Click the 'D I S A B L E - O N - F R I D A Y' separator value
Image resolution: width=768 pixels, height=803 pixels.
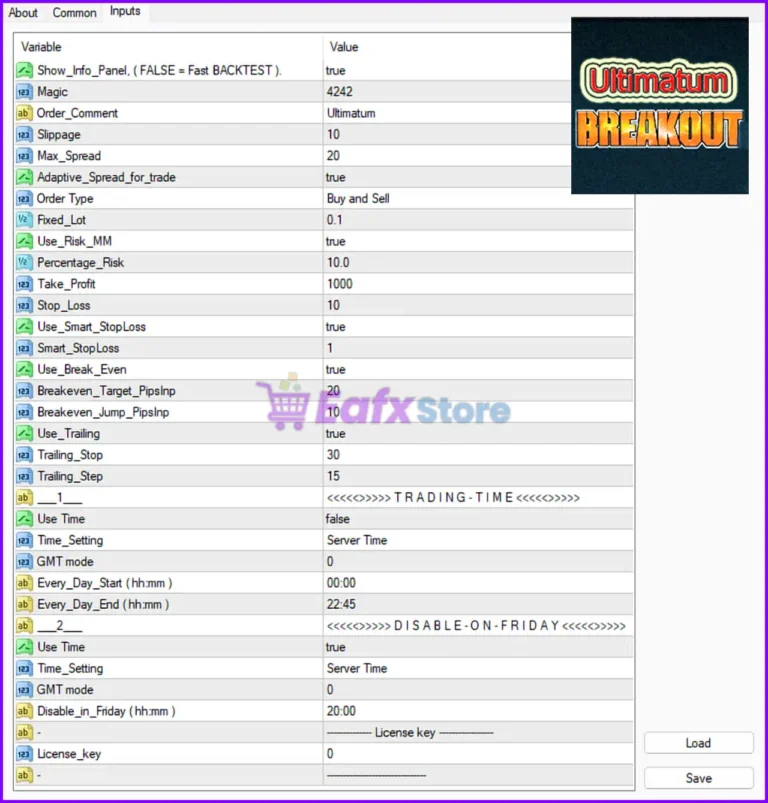tap(476, 626)
